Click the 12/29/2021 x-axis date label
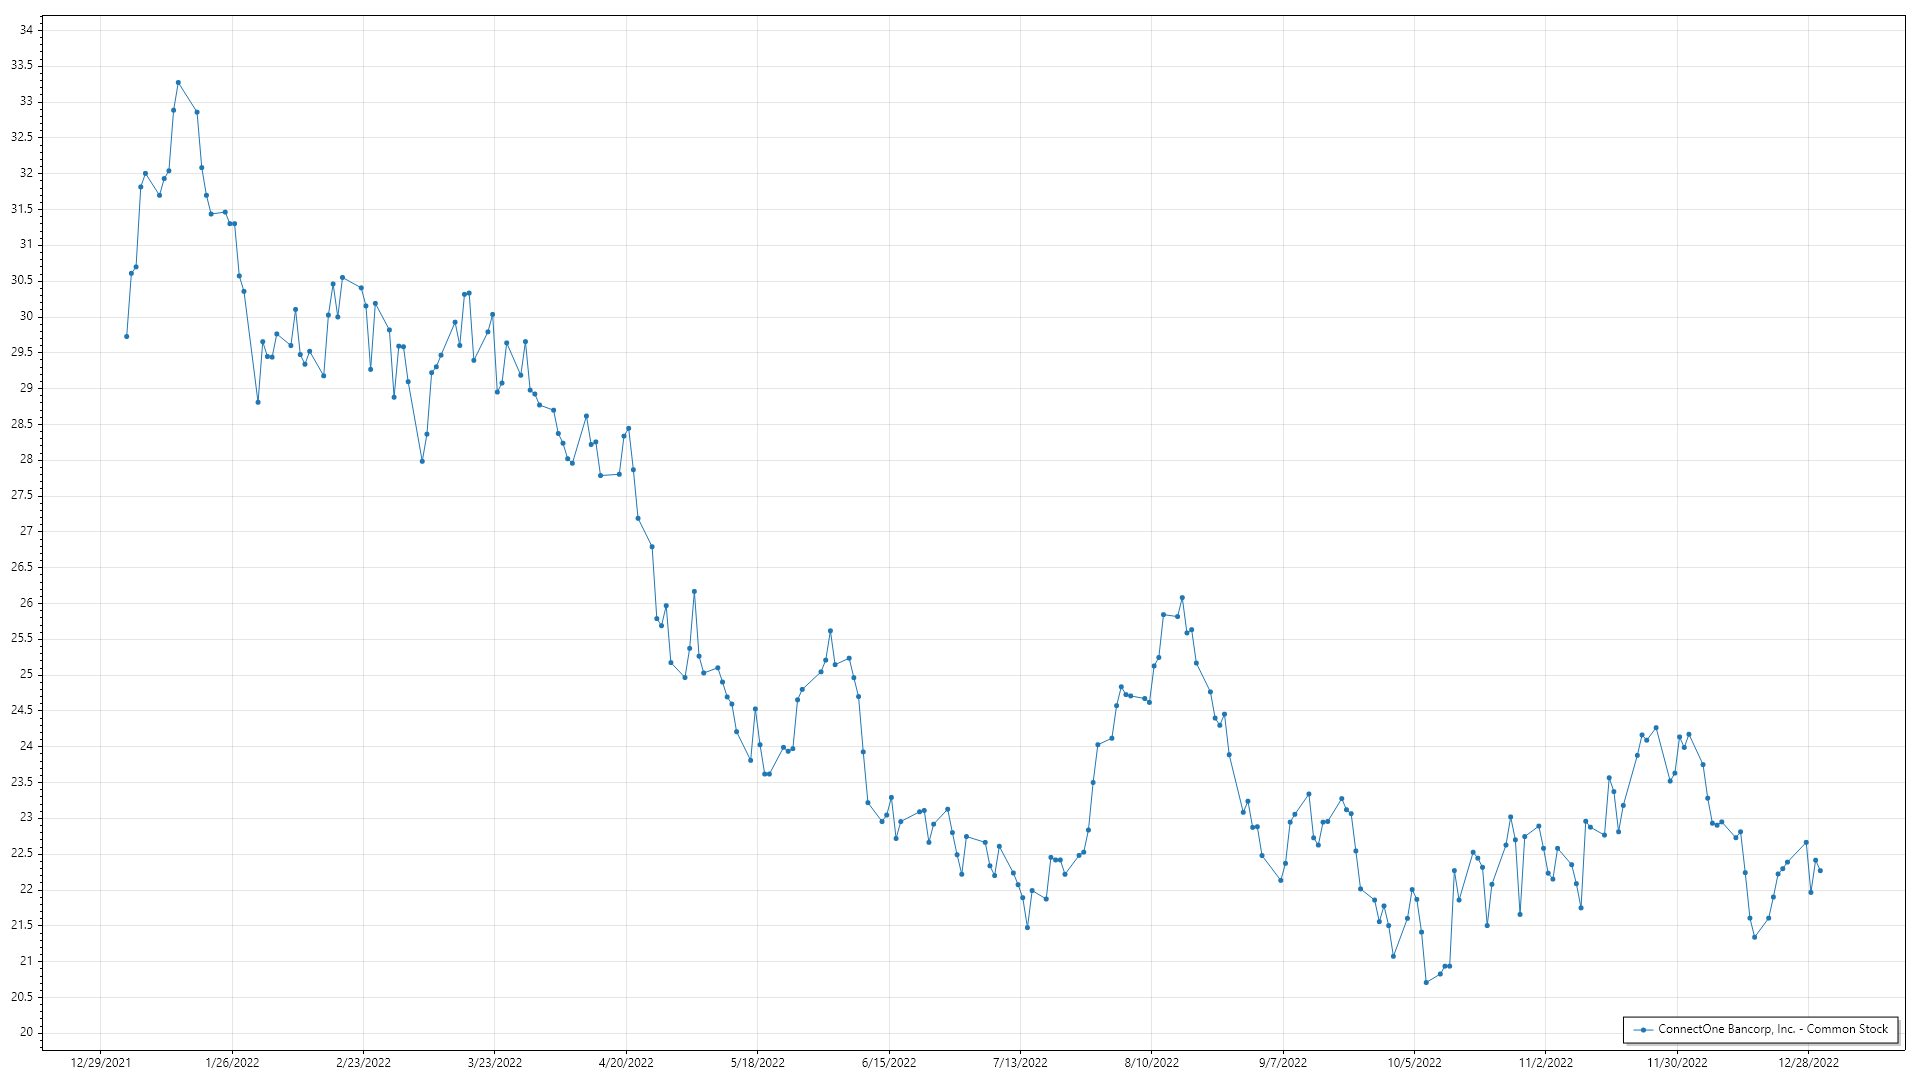 pos(100,1062)
